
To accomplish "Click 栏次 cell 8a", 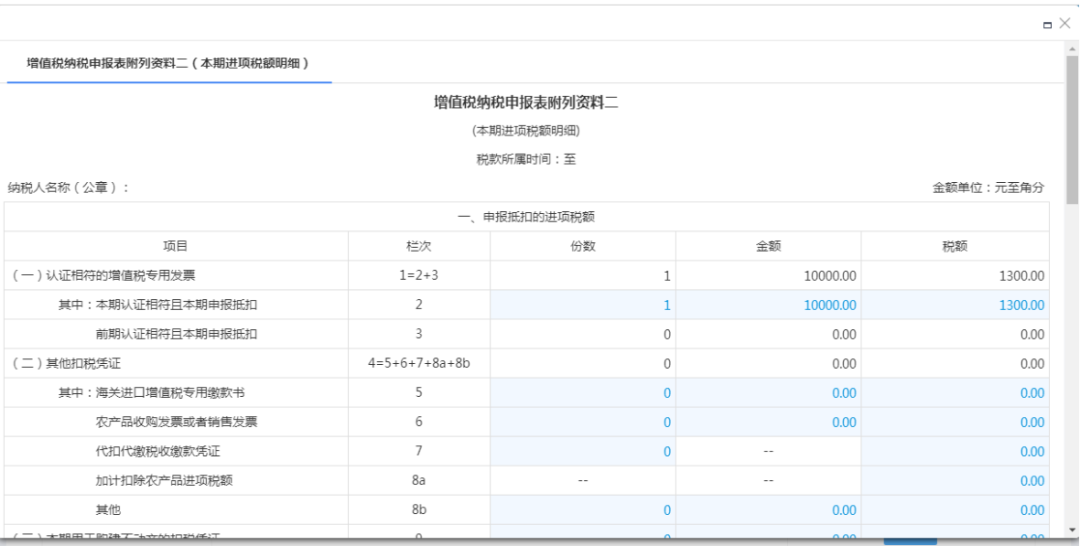I will tap(419, 481).
